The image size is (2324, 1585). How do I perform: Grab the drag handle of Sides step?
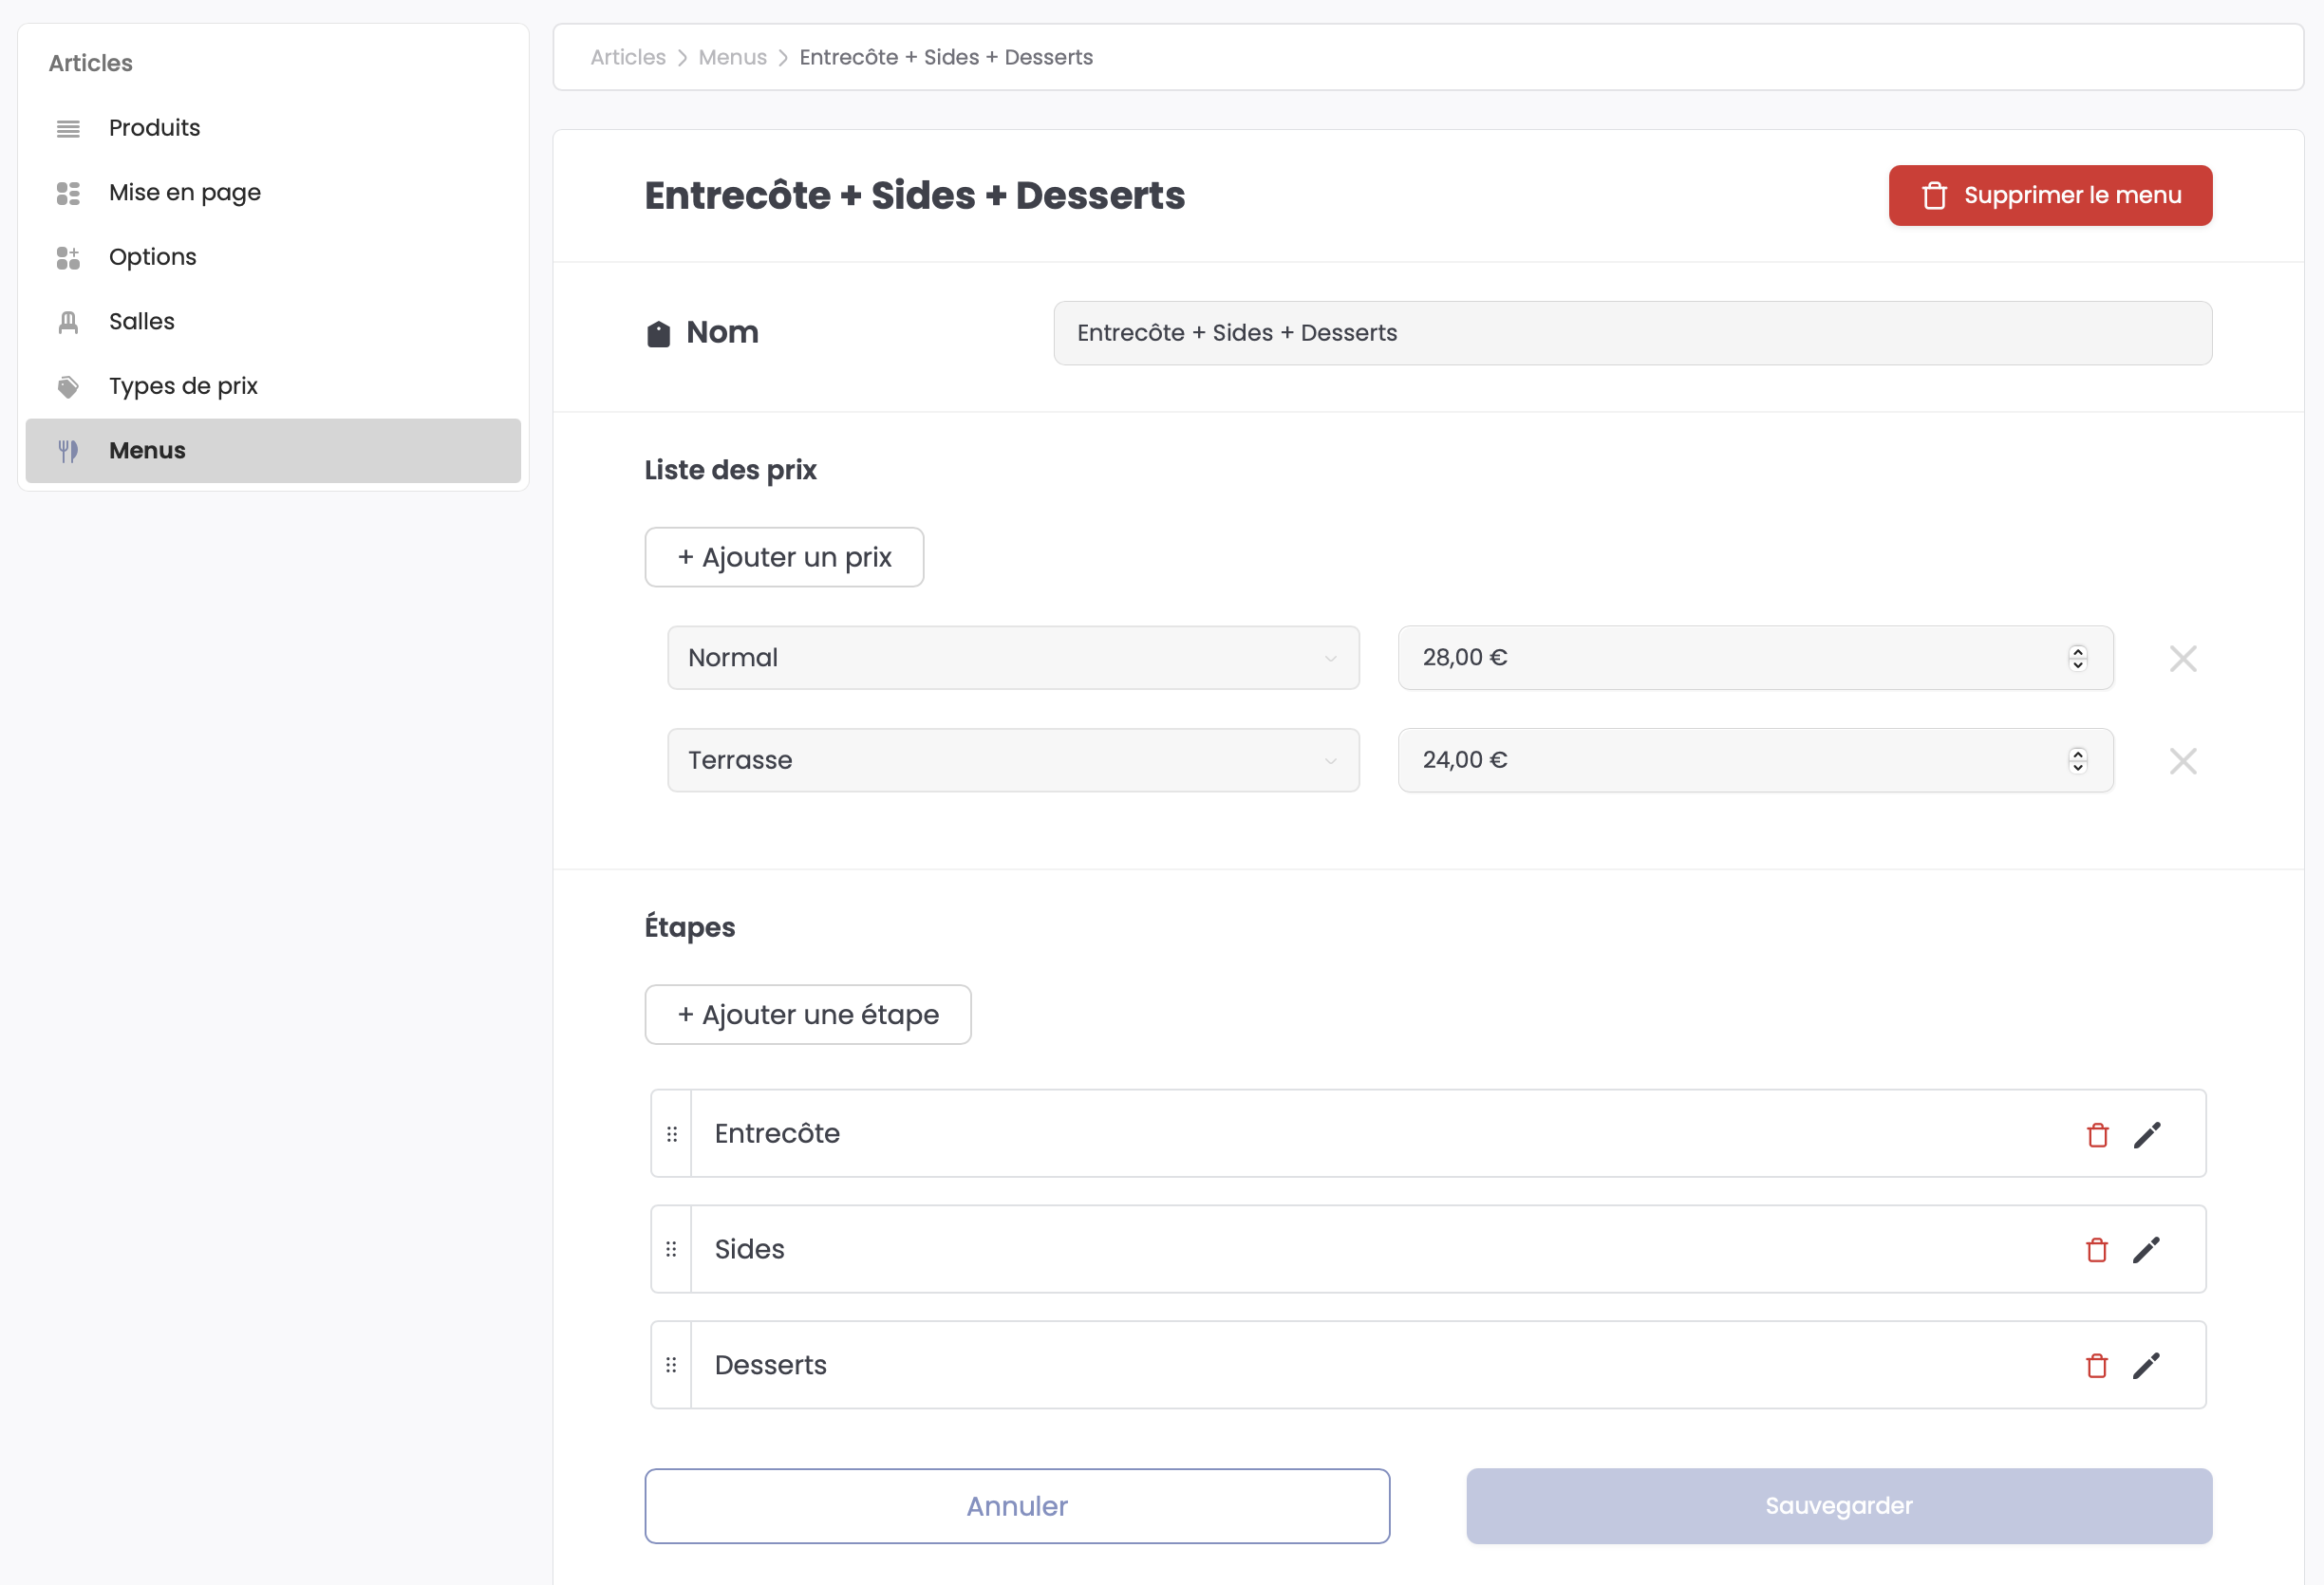click(x=671, y=1250)
